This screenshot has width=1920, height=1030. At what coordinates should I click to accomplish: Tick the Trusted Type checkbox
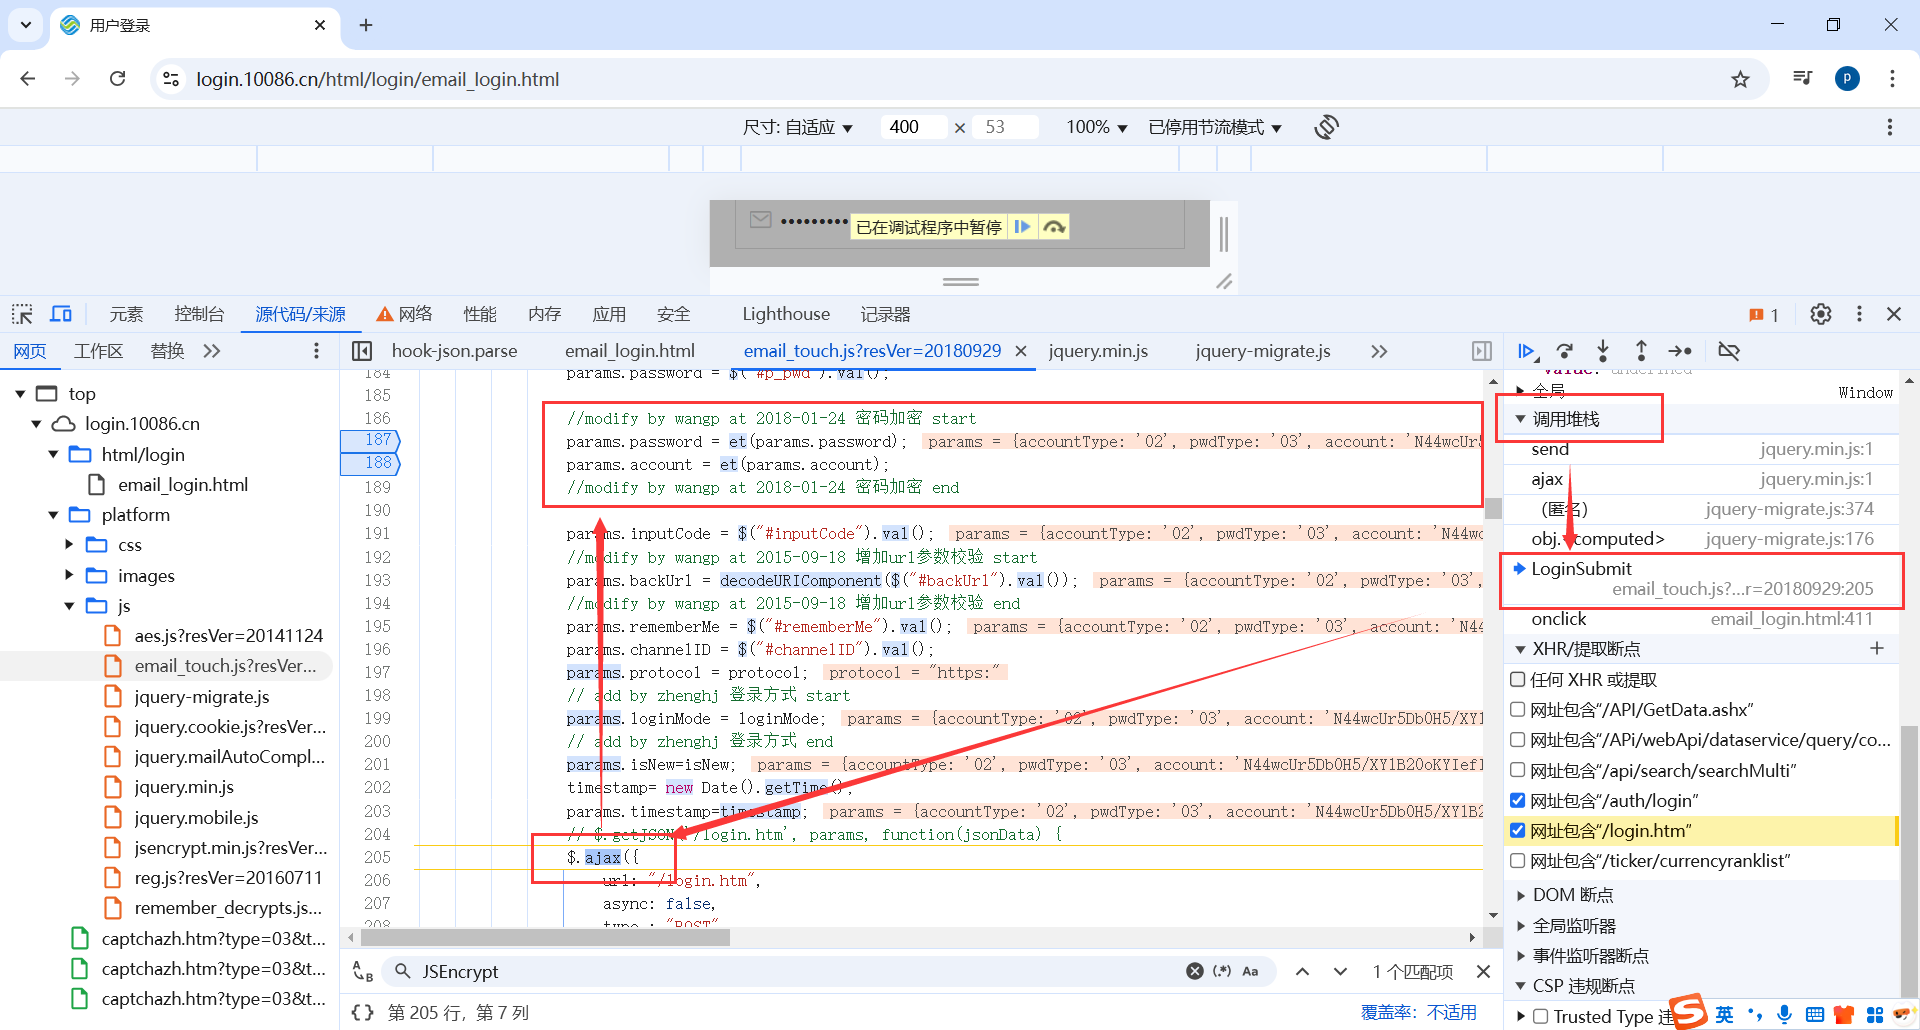point(1541,1016)
